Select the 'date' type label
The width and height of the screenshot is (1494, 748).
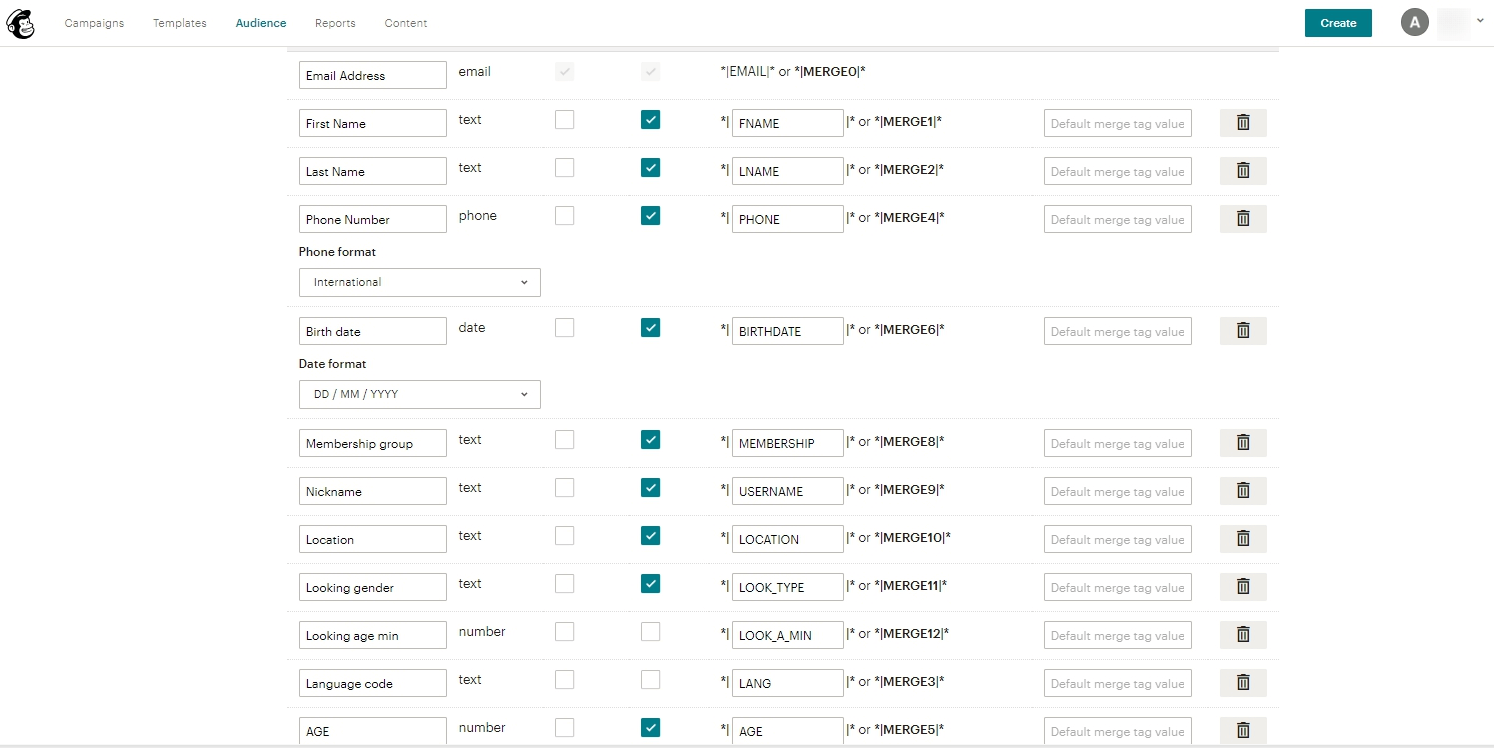coord(472,328)
